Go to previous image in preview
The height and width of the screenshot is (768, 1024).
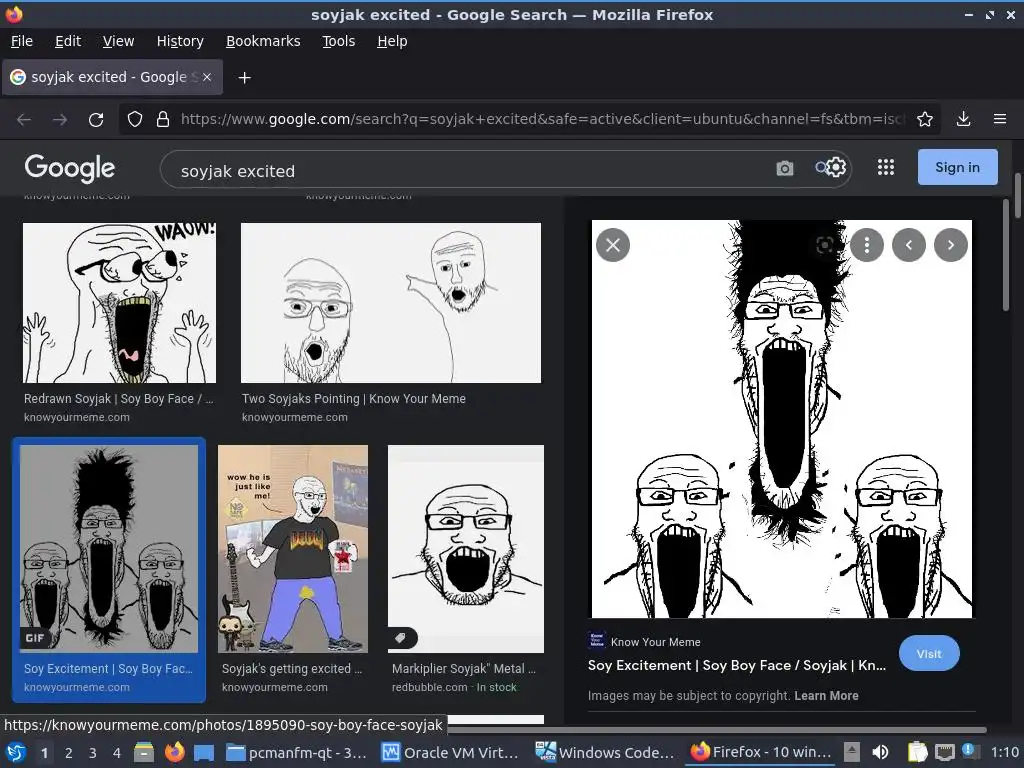pos(908,245)
